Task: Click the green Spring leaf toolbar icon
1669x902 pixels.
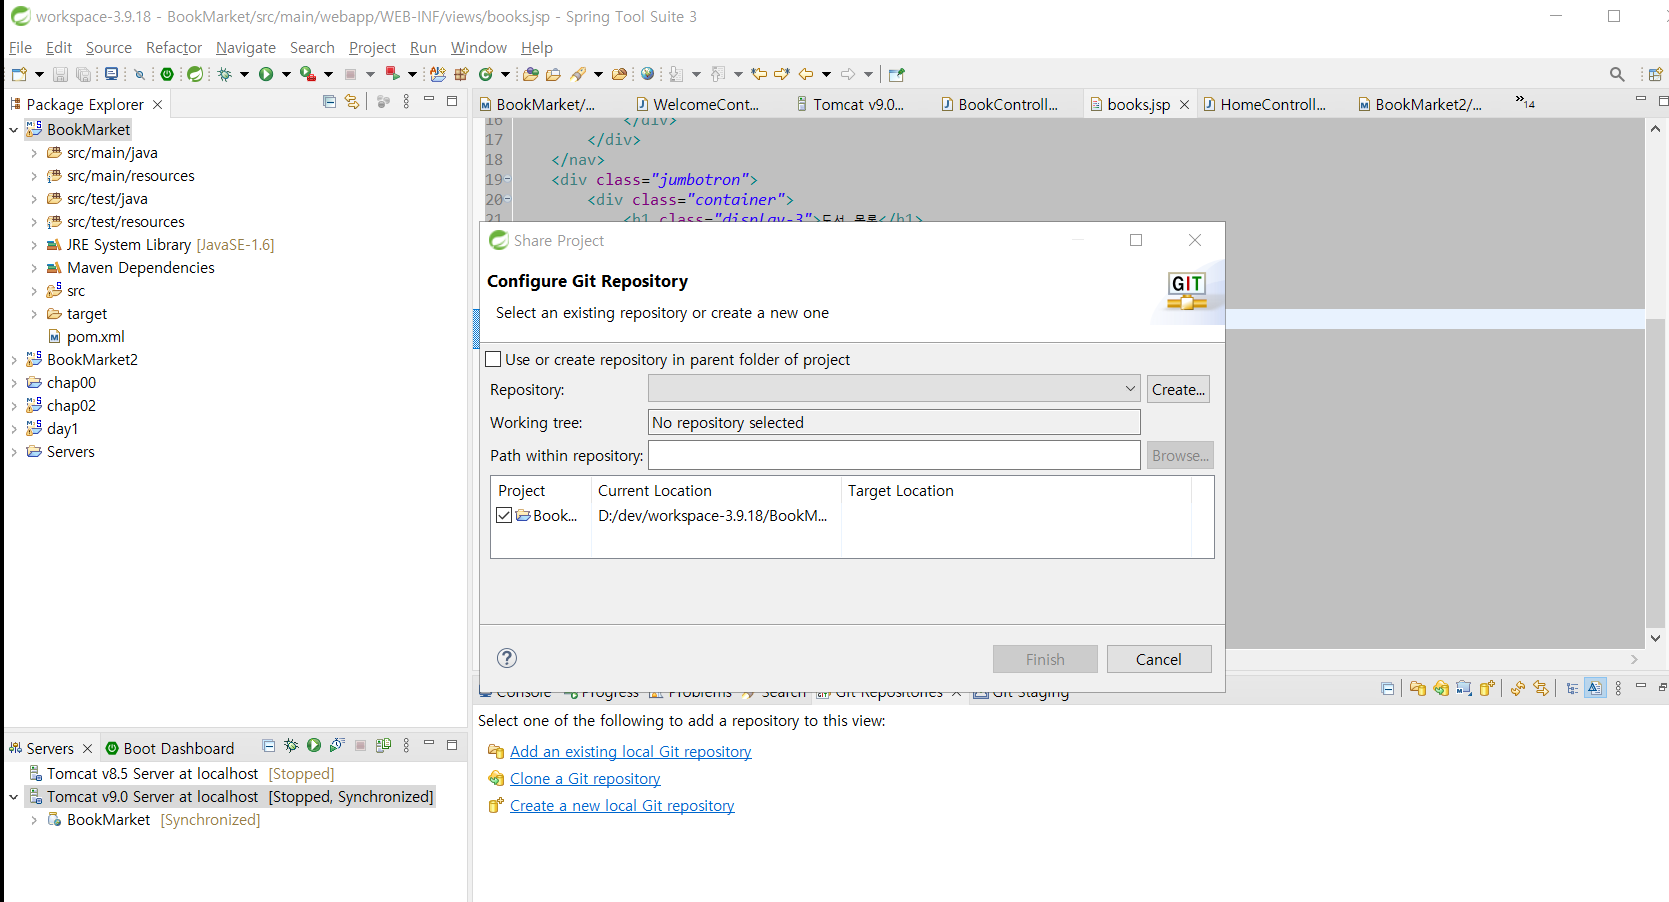Action: 195,74
